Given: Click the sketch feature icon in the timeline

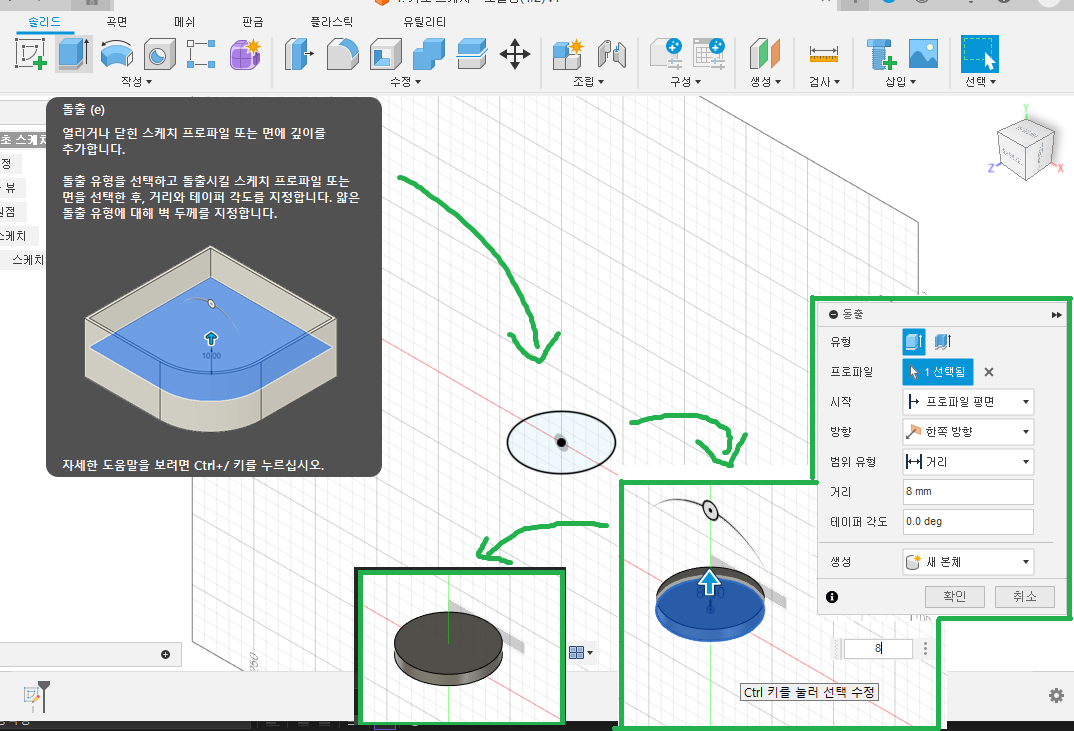Looking at the screenshot, I should click(32, 696).
